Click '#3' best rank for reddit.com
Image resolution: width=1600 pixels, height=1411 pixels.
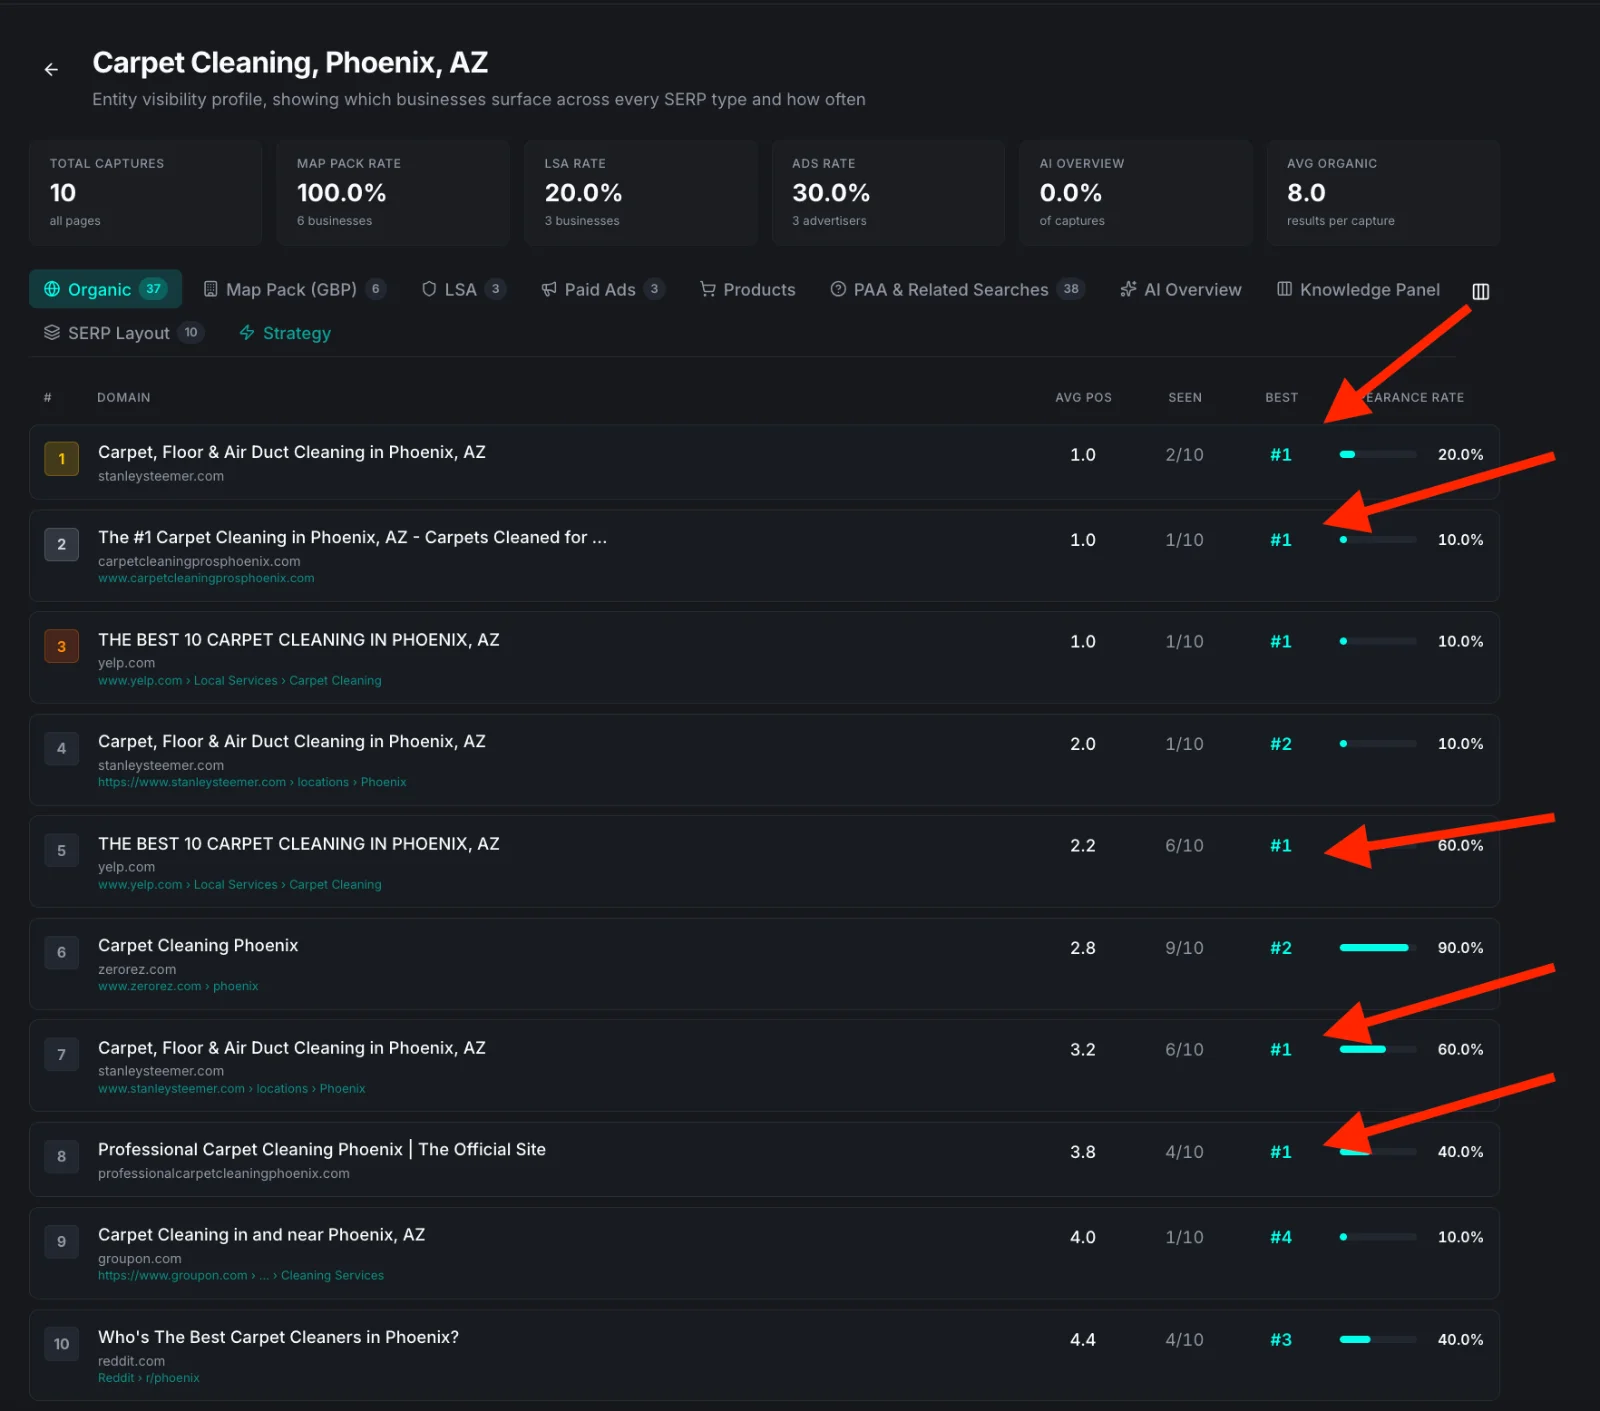click(x=1281, y=1339)
